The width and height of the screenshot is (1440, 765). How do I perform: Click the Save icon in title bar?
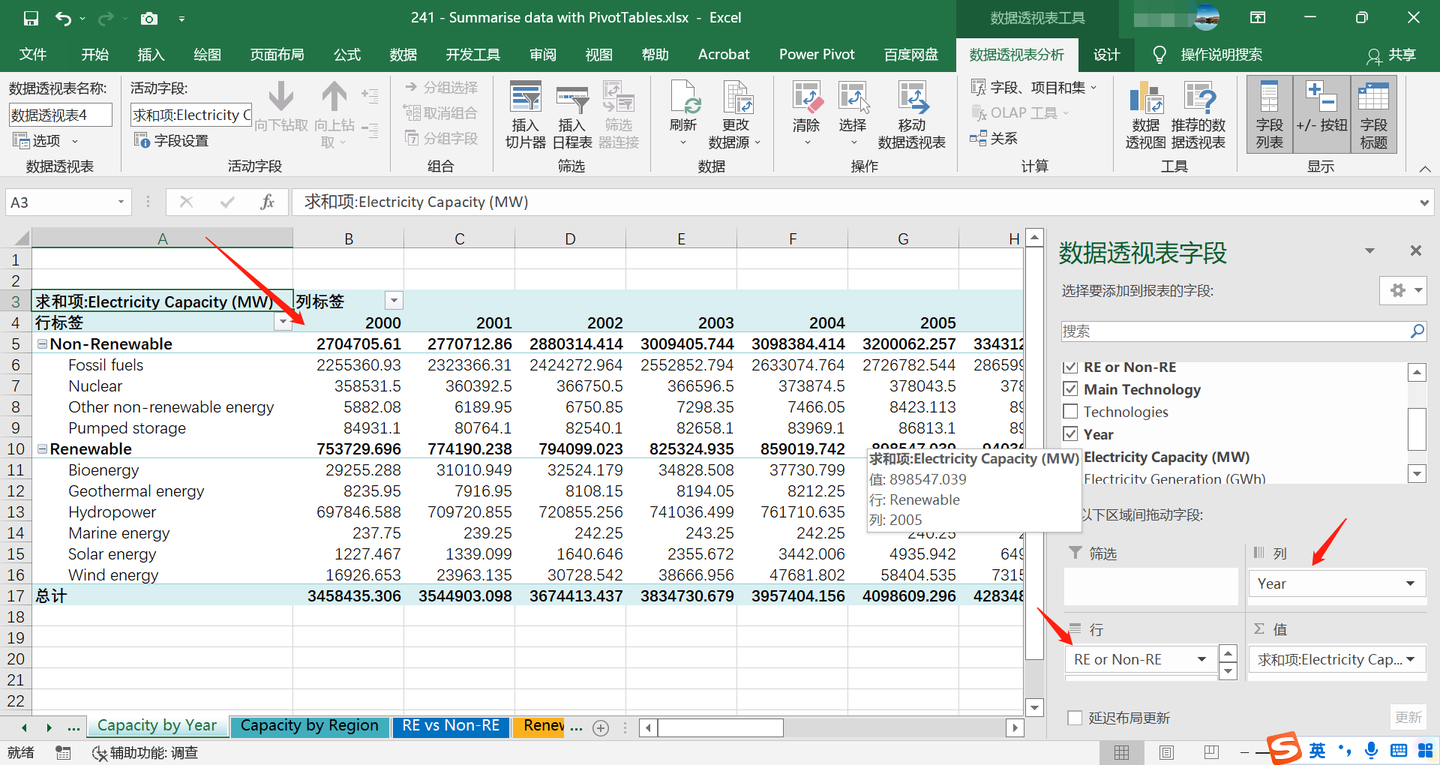point(30,18)
